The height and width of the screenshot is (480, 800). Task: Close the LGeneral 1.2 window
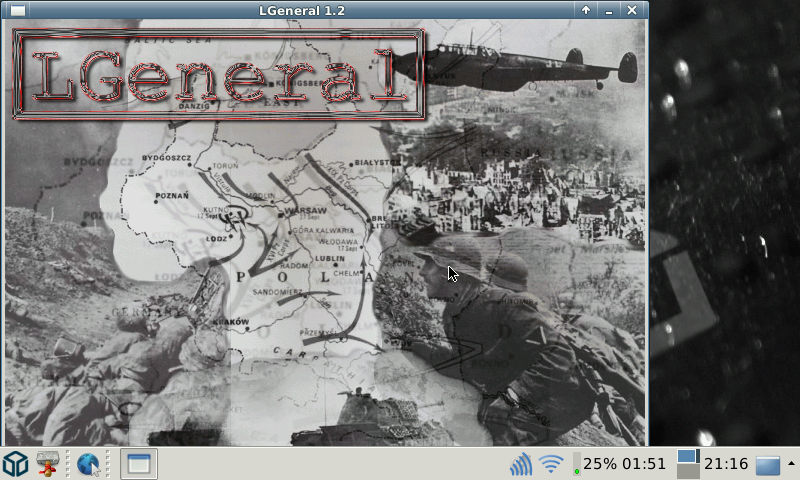point(632,10)
